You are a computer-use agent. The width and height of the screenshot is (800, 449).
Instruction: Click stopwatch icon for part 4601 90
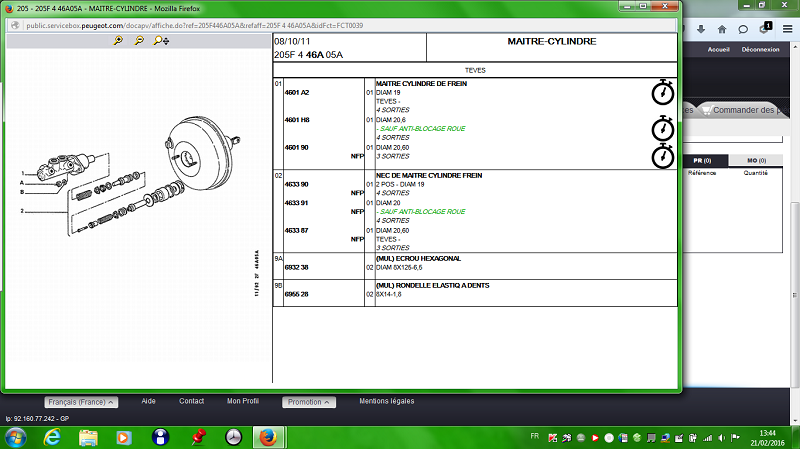click(x=663, y=156)
